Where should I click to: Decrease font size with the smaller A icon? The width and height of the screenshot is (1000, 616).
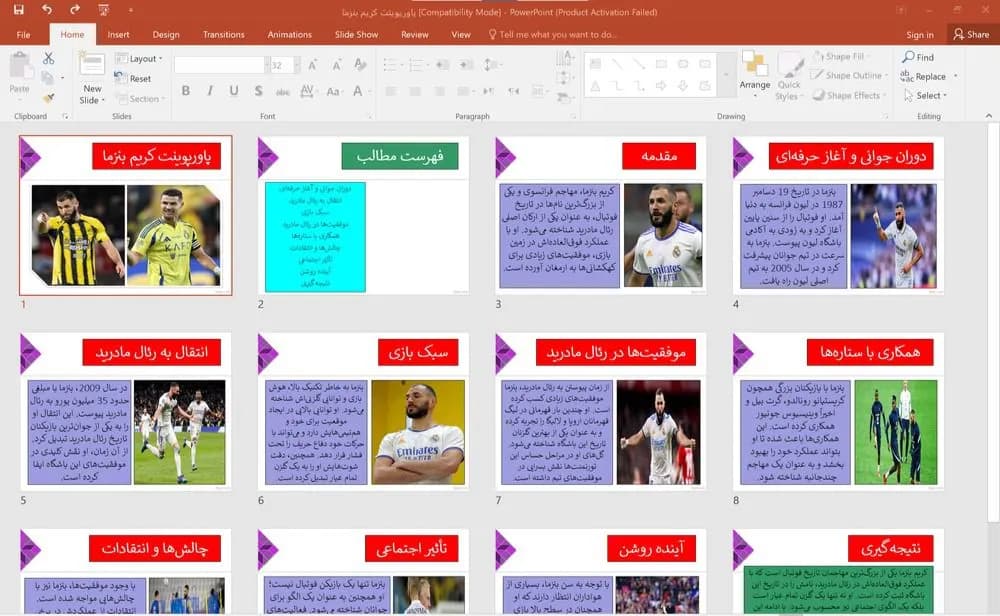[336, 65]
